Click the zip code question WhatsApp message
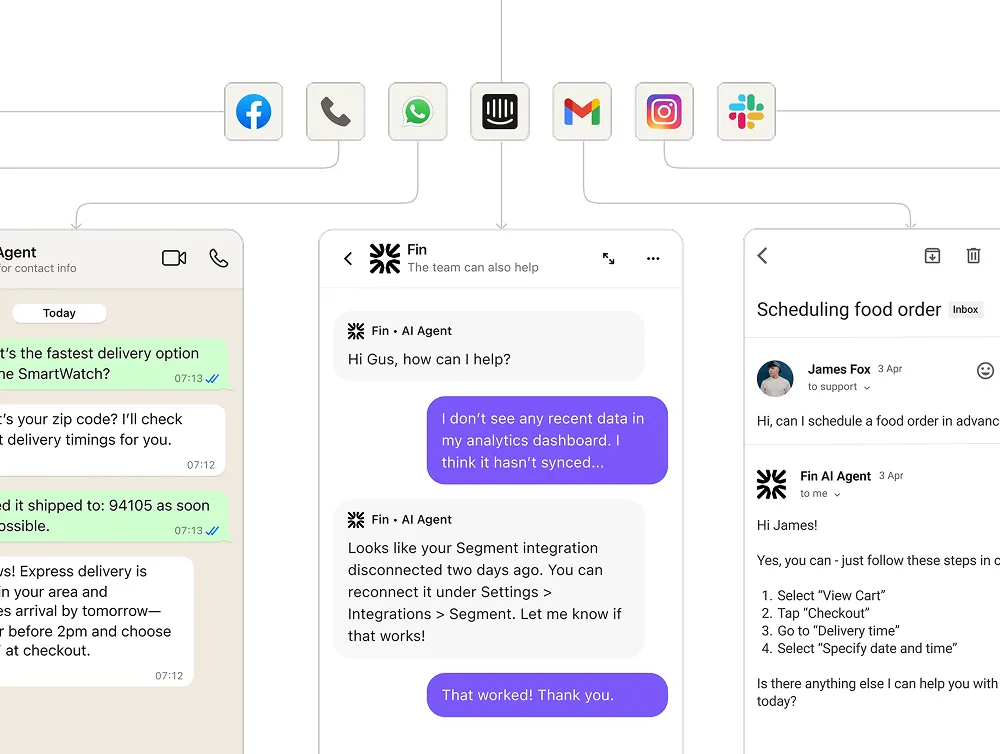 pyautogui.click(x=112, y=440)
